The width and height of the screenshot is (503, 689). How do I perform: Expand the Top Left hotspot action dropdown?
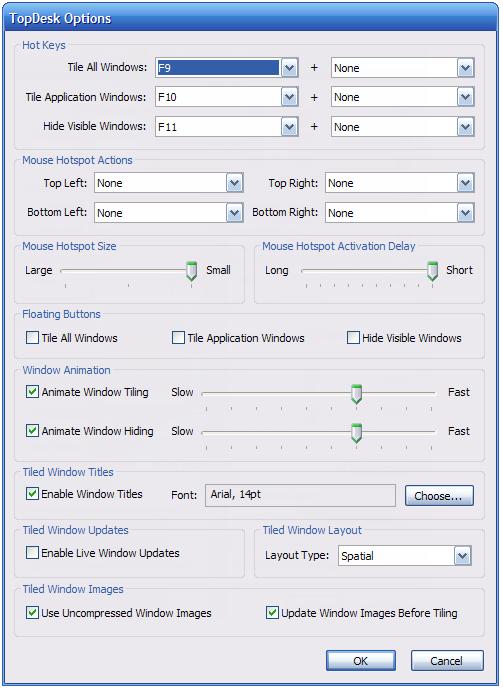click(x=234, y=183)
